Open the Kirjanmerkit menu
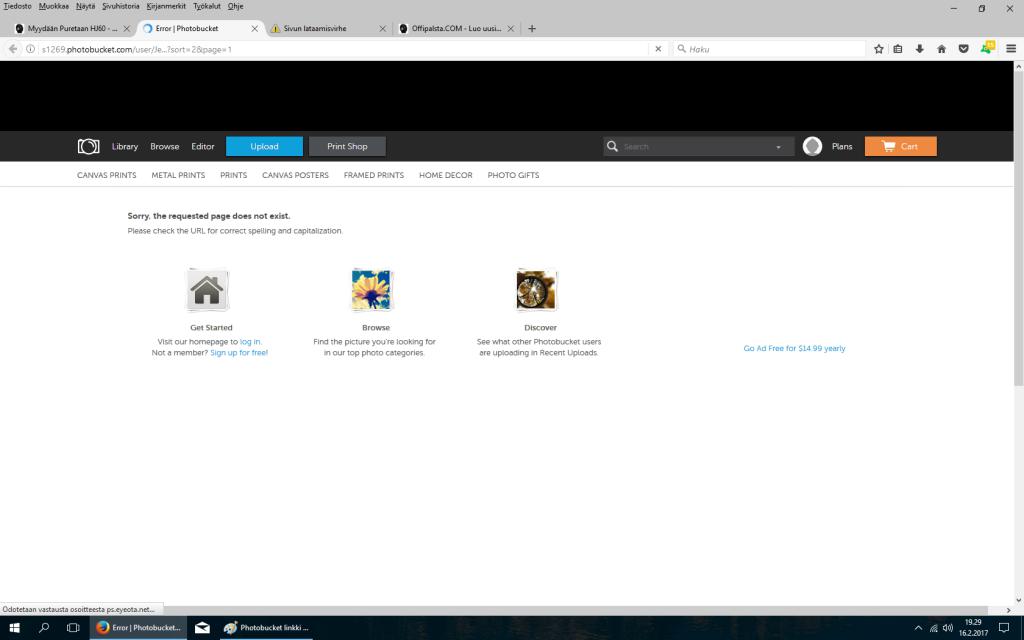 (x=166, y=6)
